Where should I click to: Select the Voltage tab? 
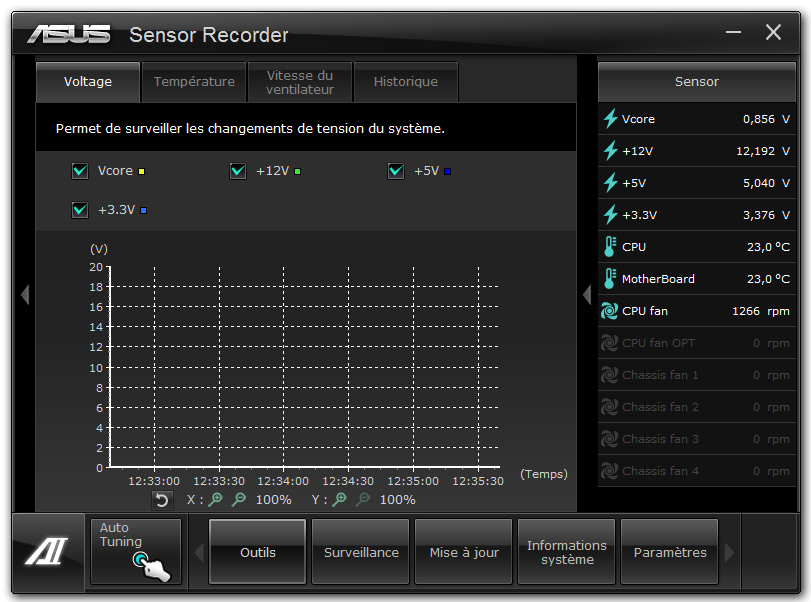(88, 82)
